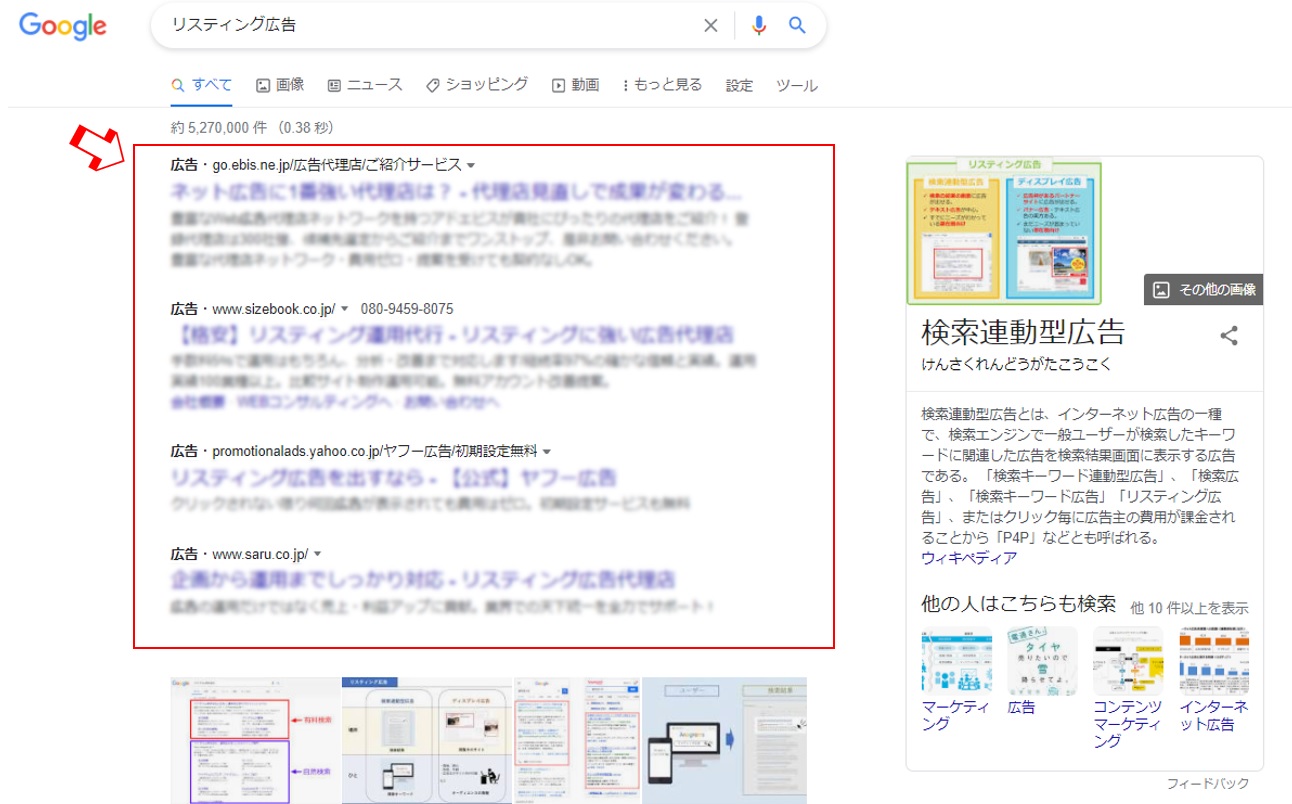Image resolution: width=1292 pixels, height=804 pixels.
Task: Open first image result with red and purple boxes
Action: coord(255,740)
